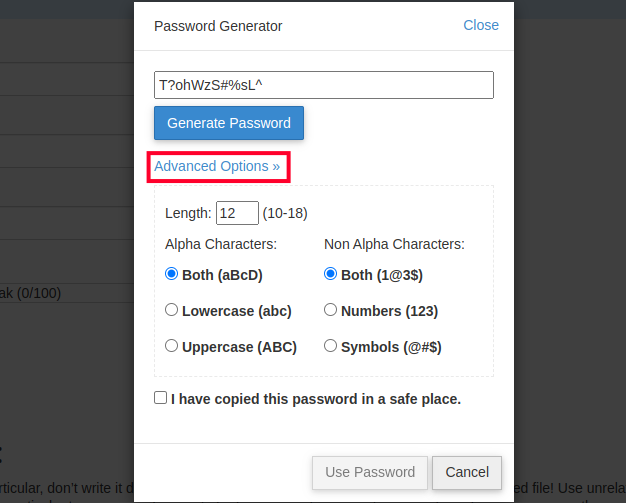Pick the Symbols (@#$) radio option
This screenshot has width=626, height=503.
[331, 346]
